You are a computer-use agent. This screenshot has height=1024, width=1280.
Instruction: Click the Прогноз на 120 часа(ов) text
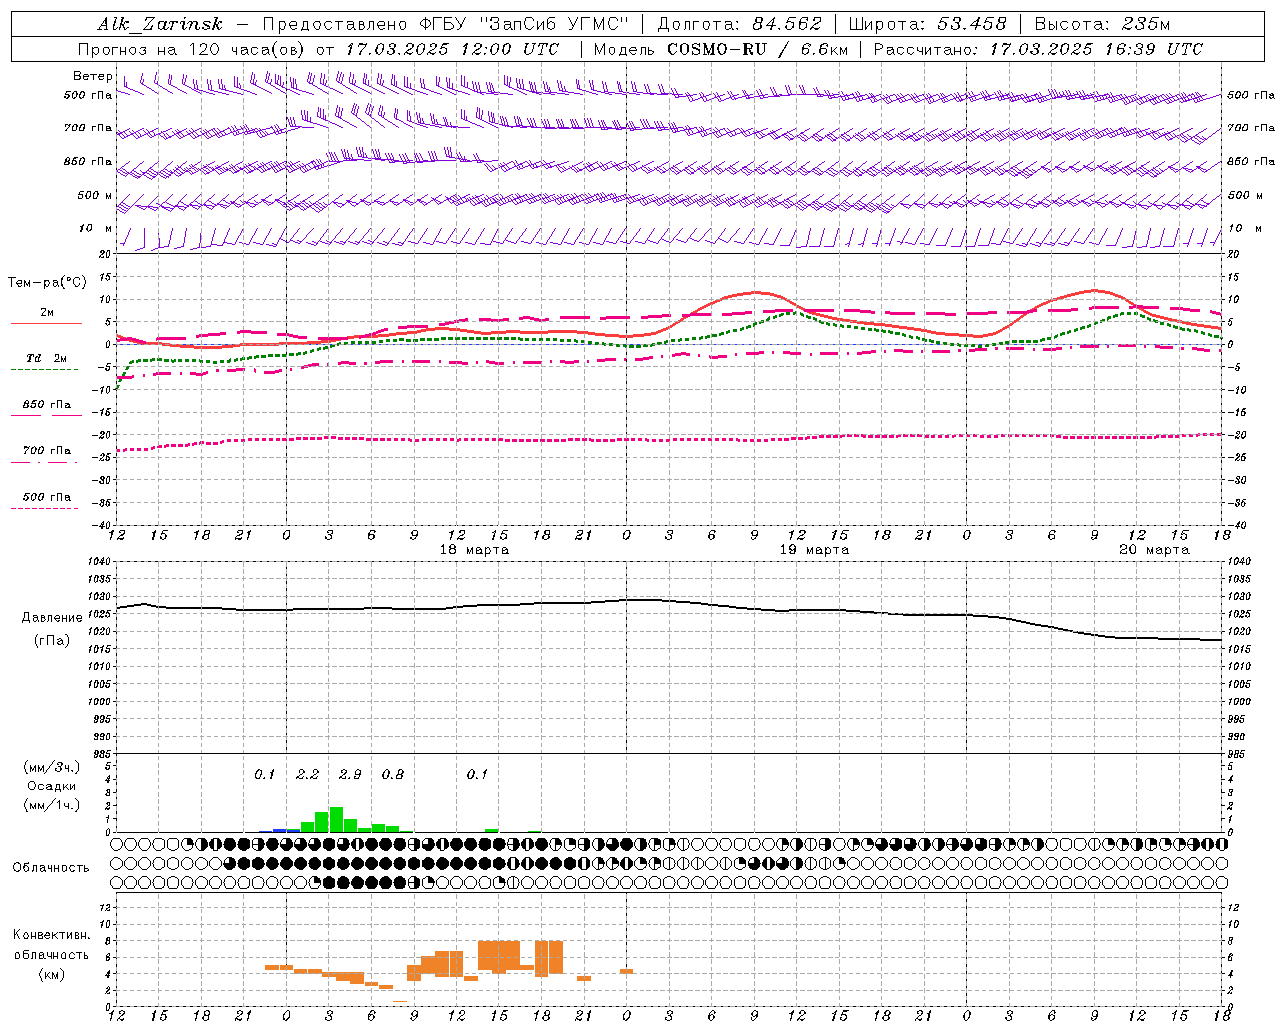tap(192, 49)
